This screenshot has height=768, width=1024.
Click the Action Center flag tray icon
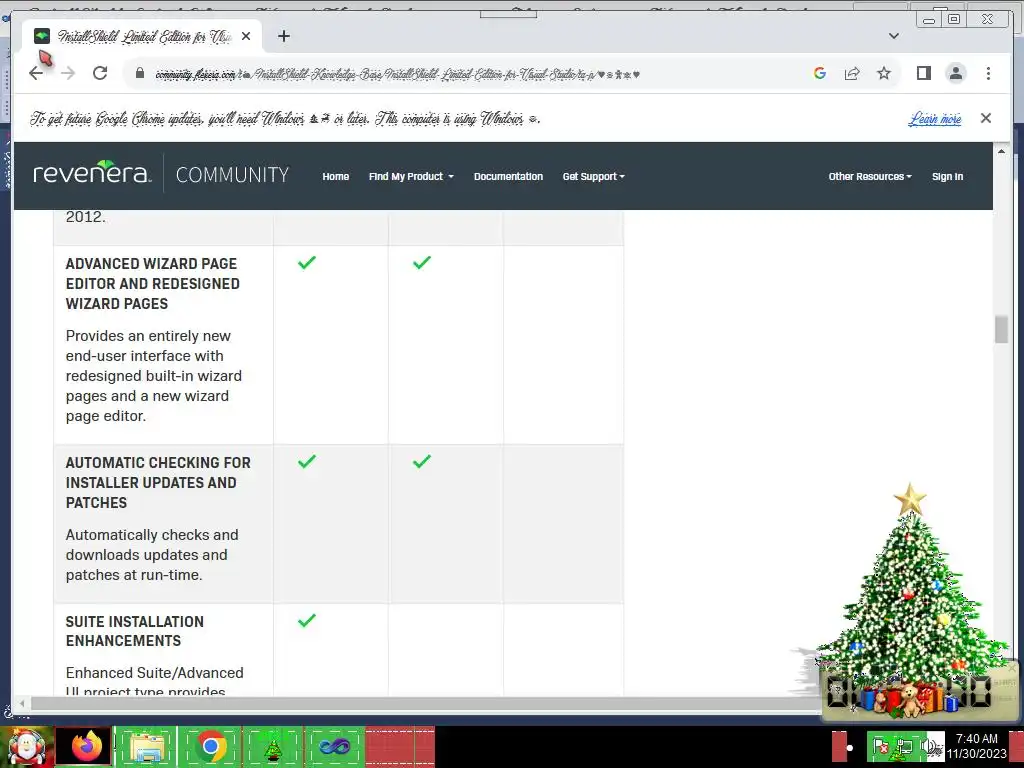880,746
